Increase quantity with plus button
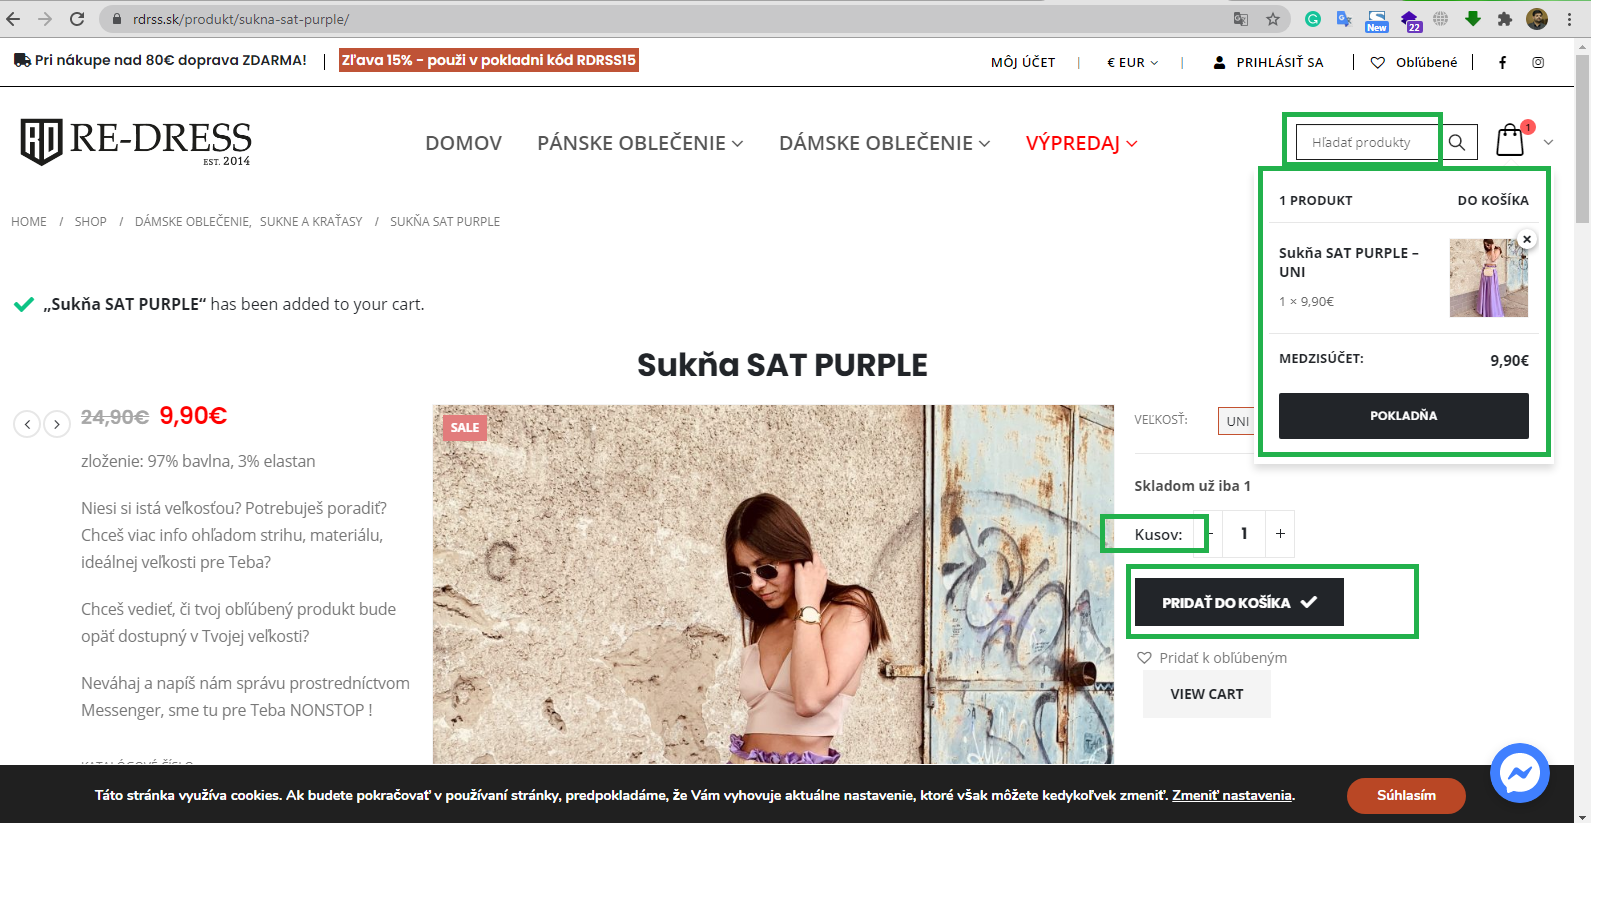Screen dimensions: 1600x900 coord(1280,534)
